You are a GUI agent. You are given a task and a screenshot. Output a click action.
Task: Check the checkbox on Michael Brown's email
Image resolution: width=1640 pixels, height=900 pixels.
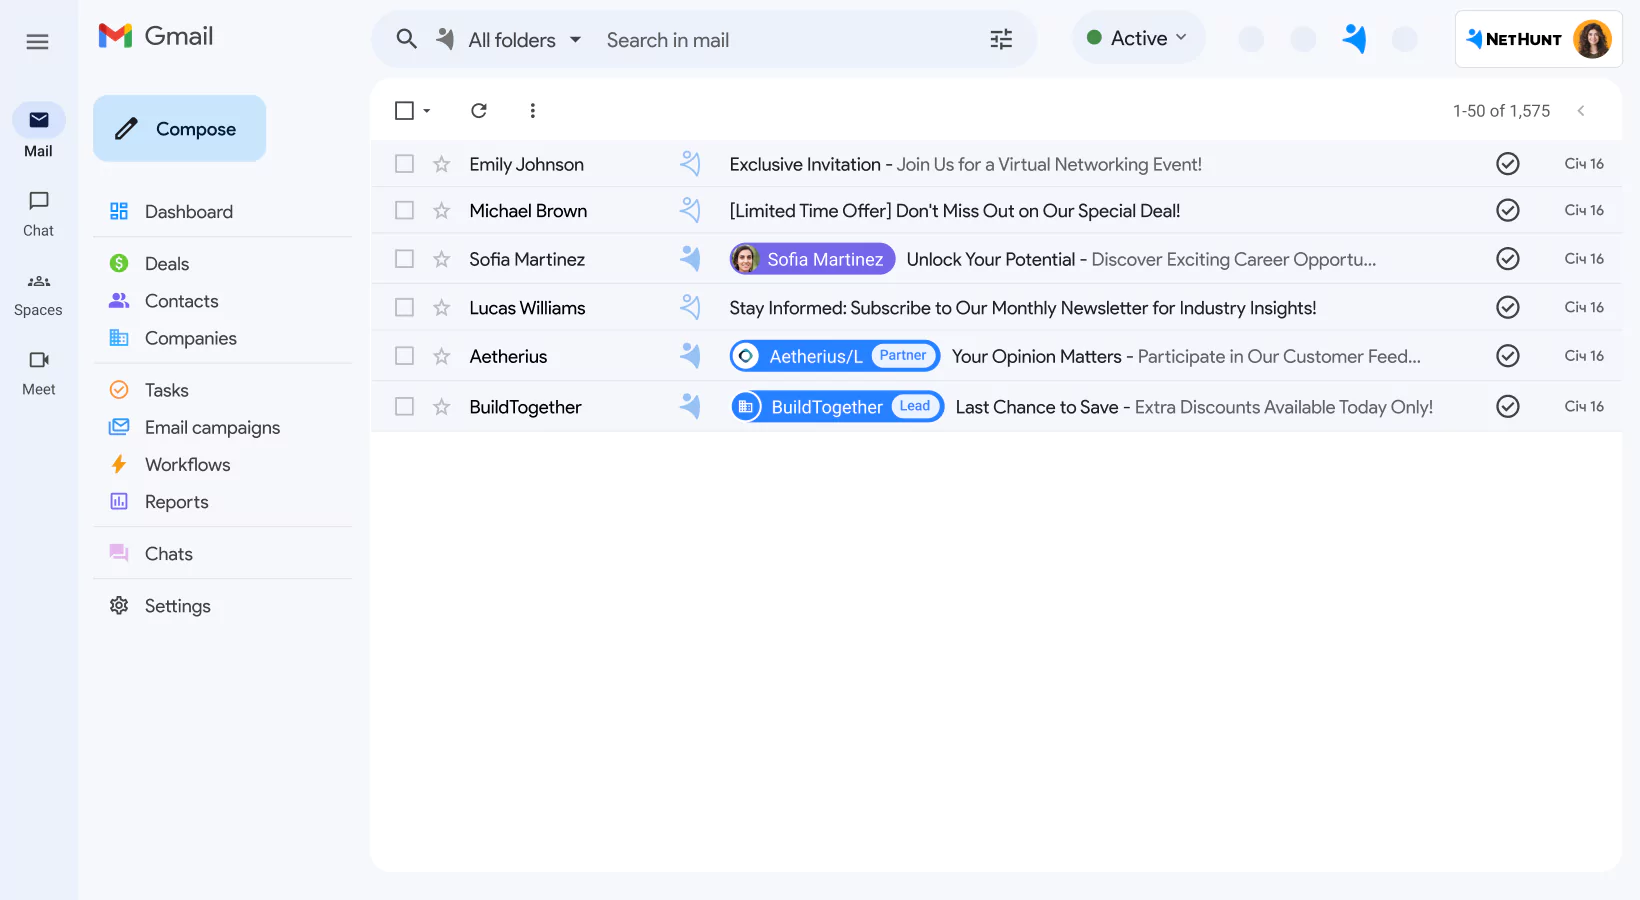click(404, 210)
